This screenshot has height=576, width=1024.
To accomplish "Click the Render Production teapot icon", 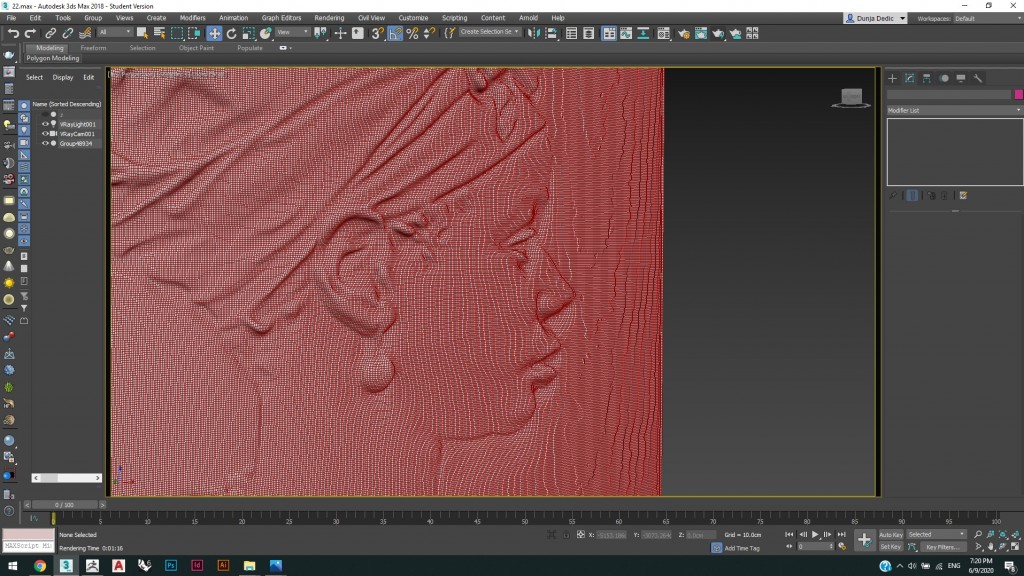I will pyautogui.click(x=718, y=33).
